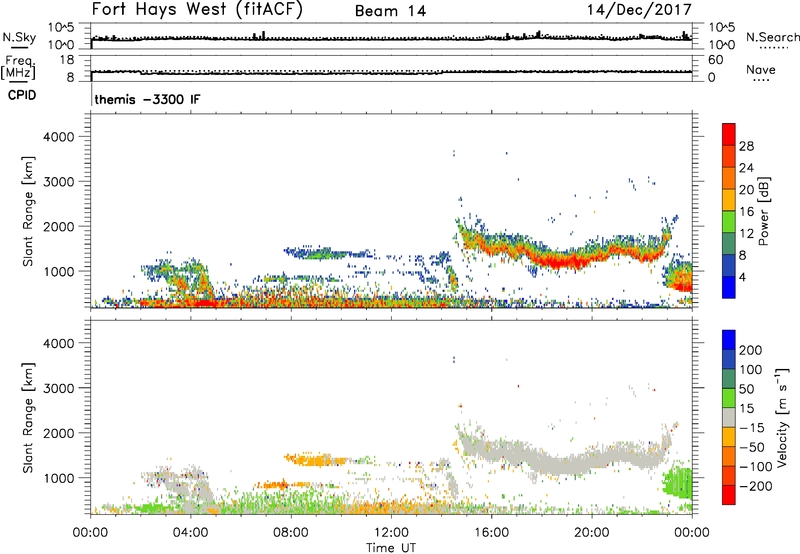
Task: Click the plot title "Fort Hays West (fitACF)"
Action: 196,10
